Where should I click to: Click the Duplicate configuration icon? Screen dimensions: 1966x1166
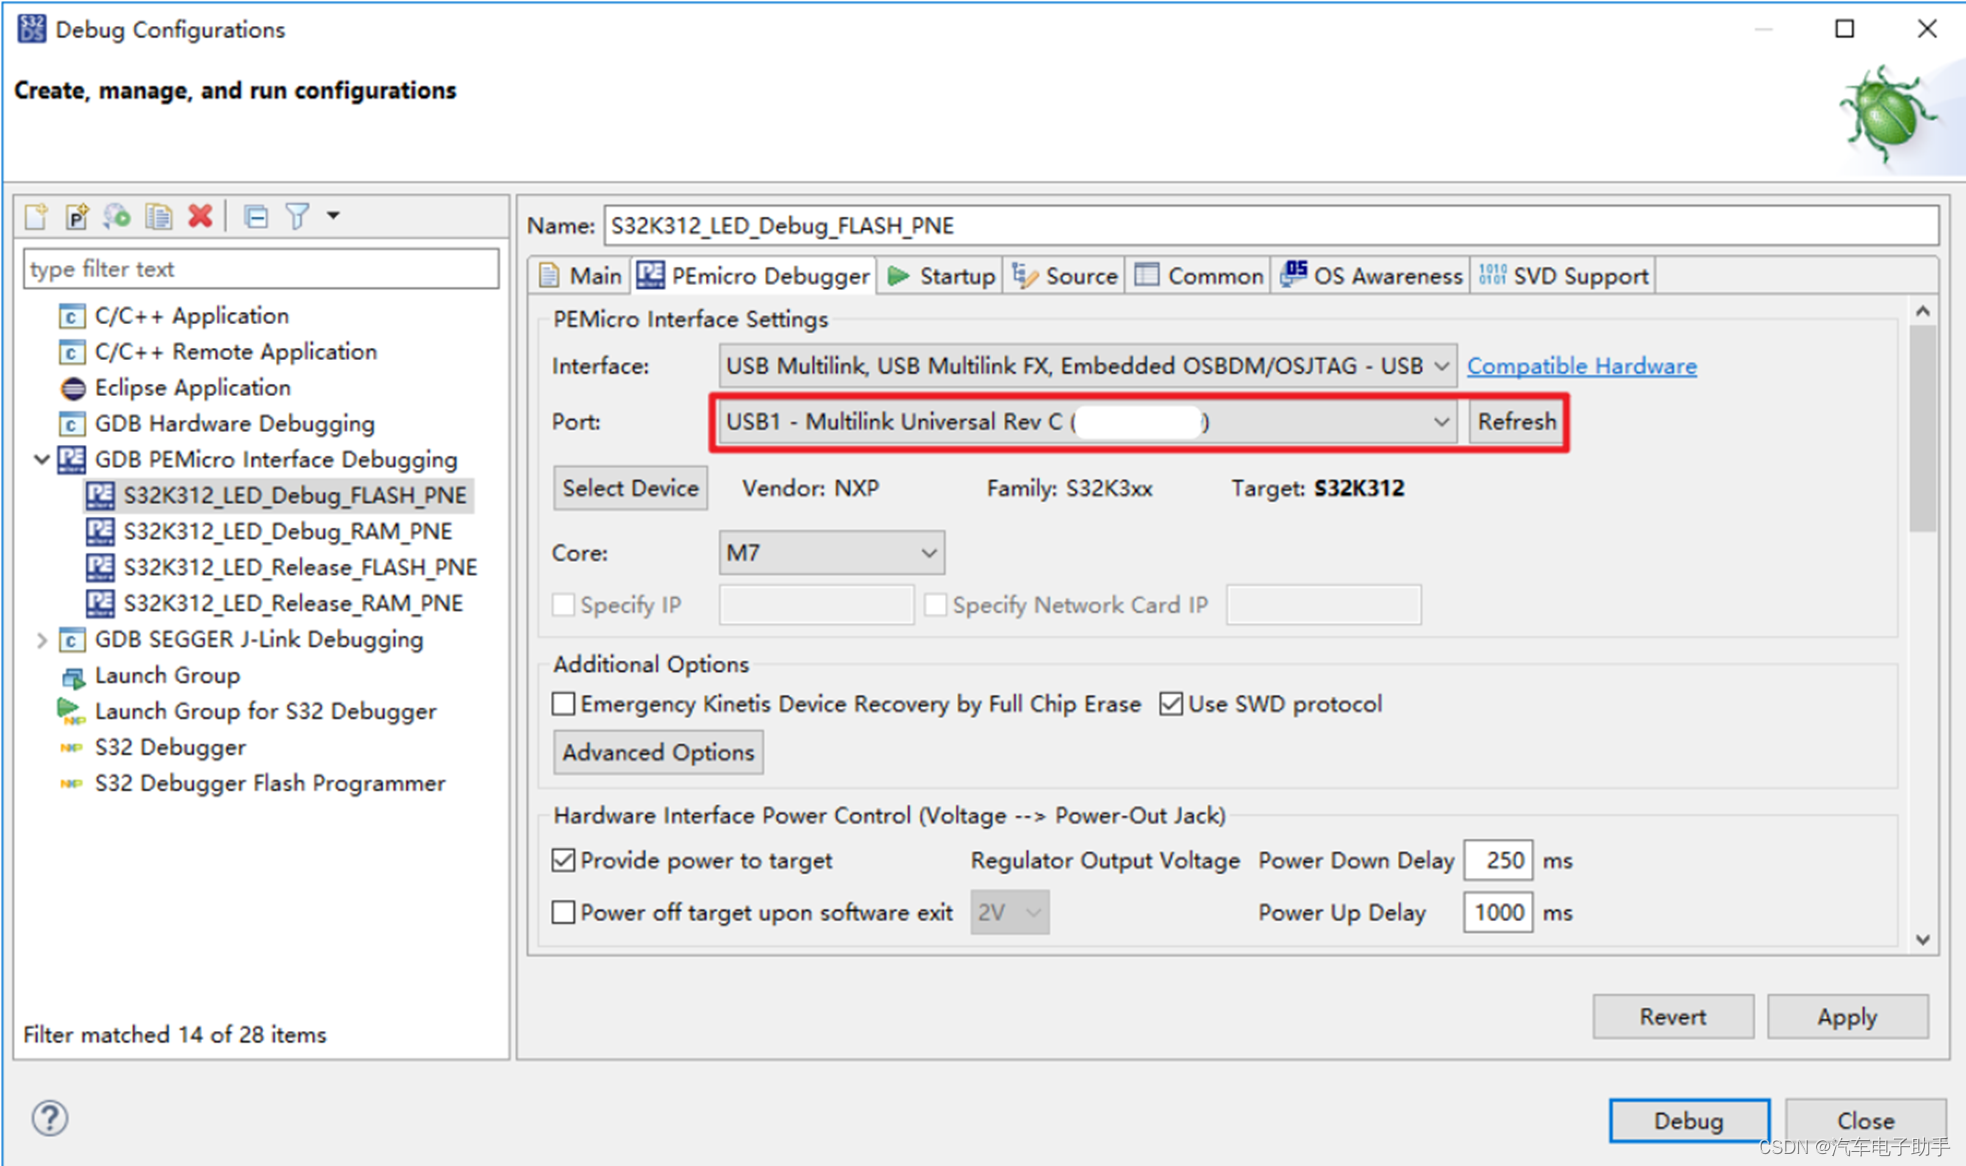tap(158, 216)
